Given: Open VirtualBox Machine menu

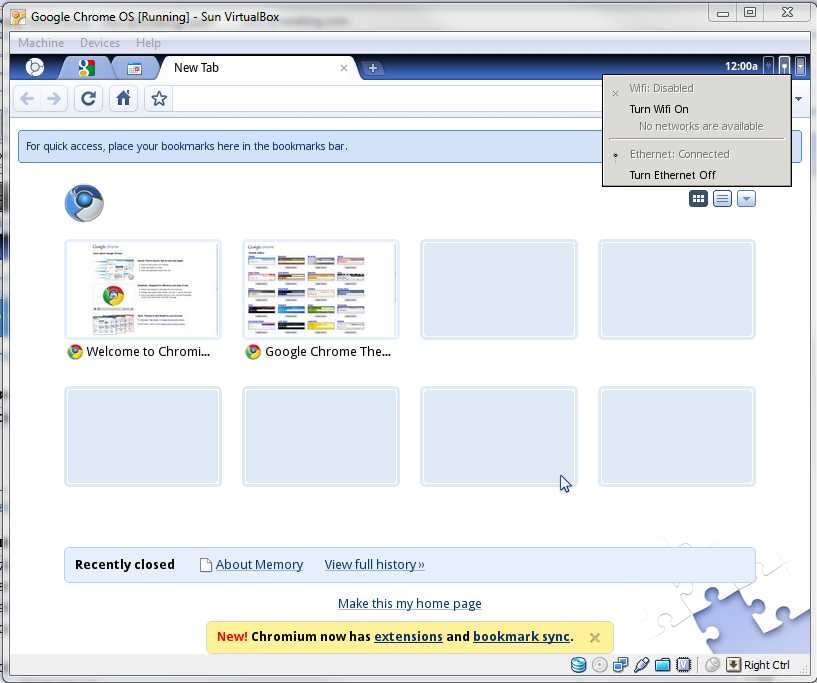Looking at the screenshot, I should point(41,43).
